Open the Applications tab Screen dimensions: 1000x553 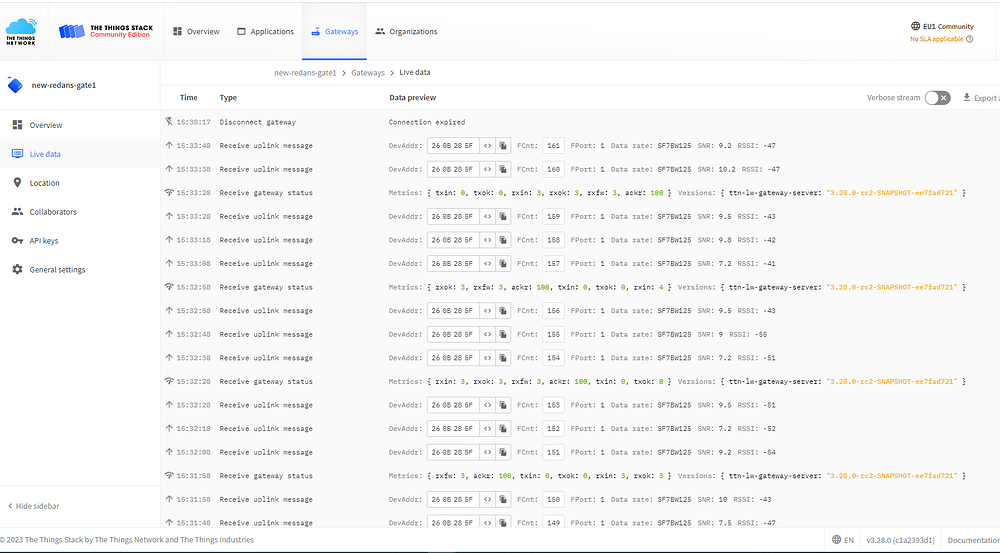[x=265, y=31]
